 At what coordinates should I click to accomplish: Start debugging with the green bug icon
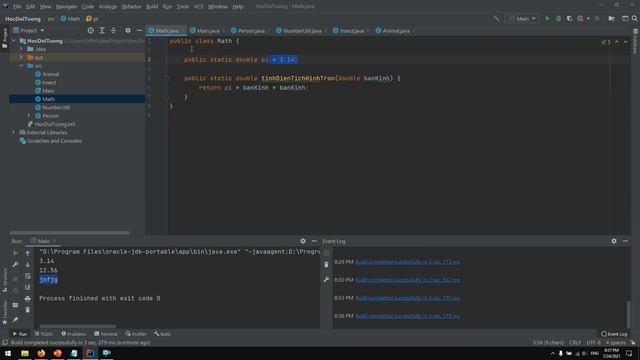pyautogui.click(x=558, y=19)
